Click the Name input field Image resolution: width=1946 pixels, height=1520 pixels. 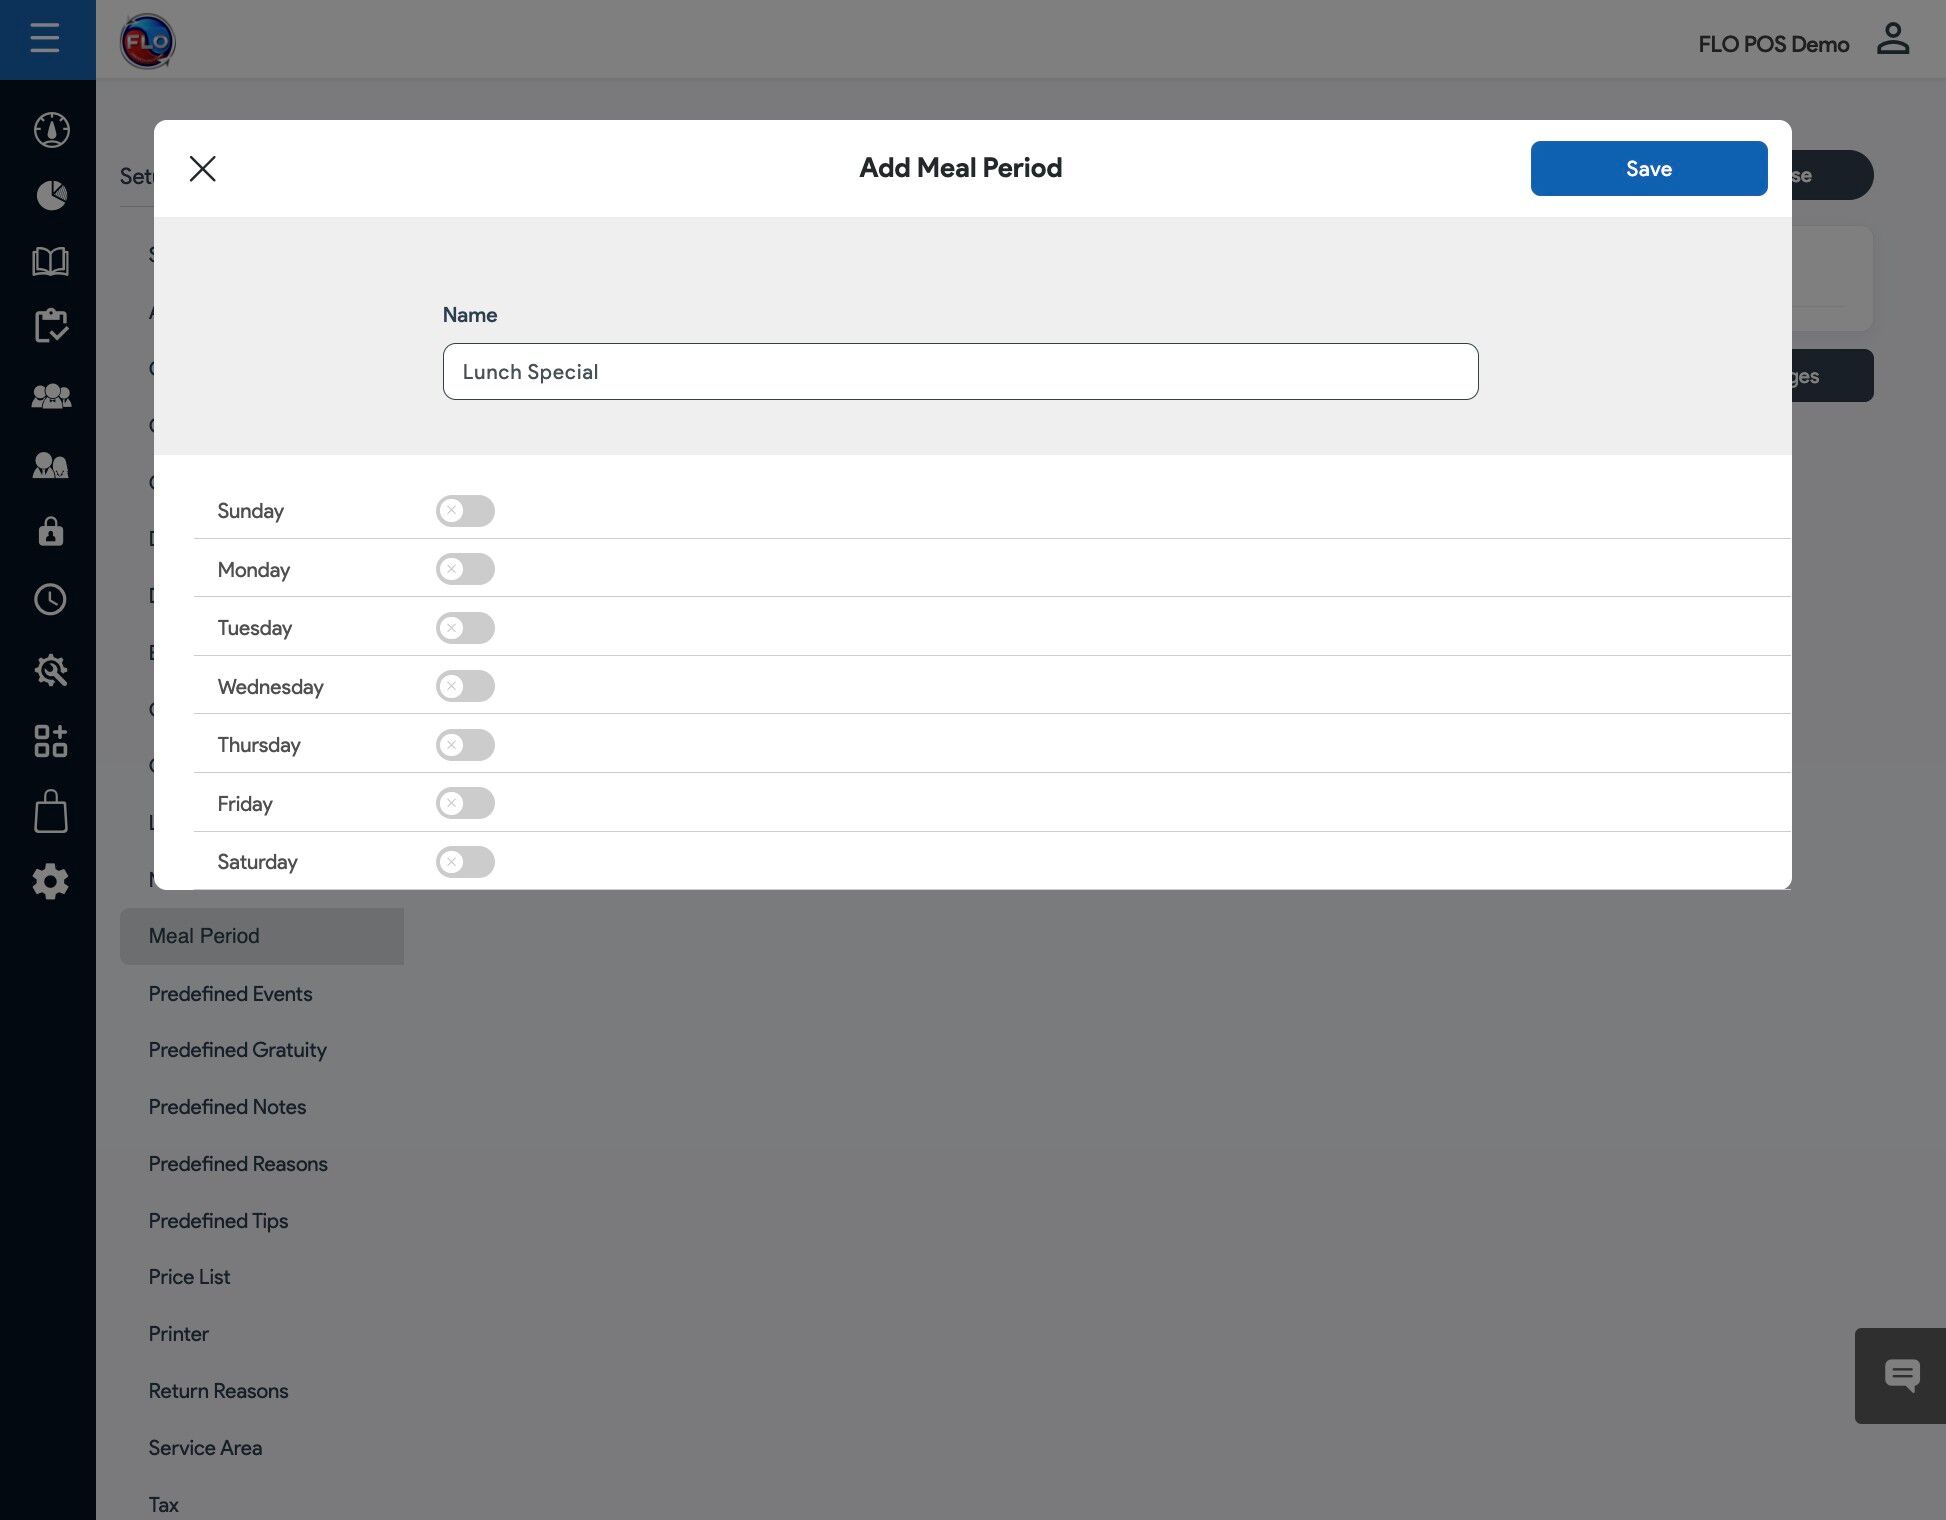click(x=960, y=372)
